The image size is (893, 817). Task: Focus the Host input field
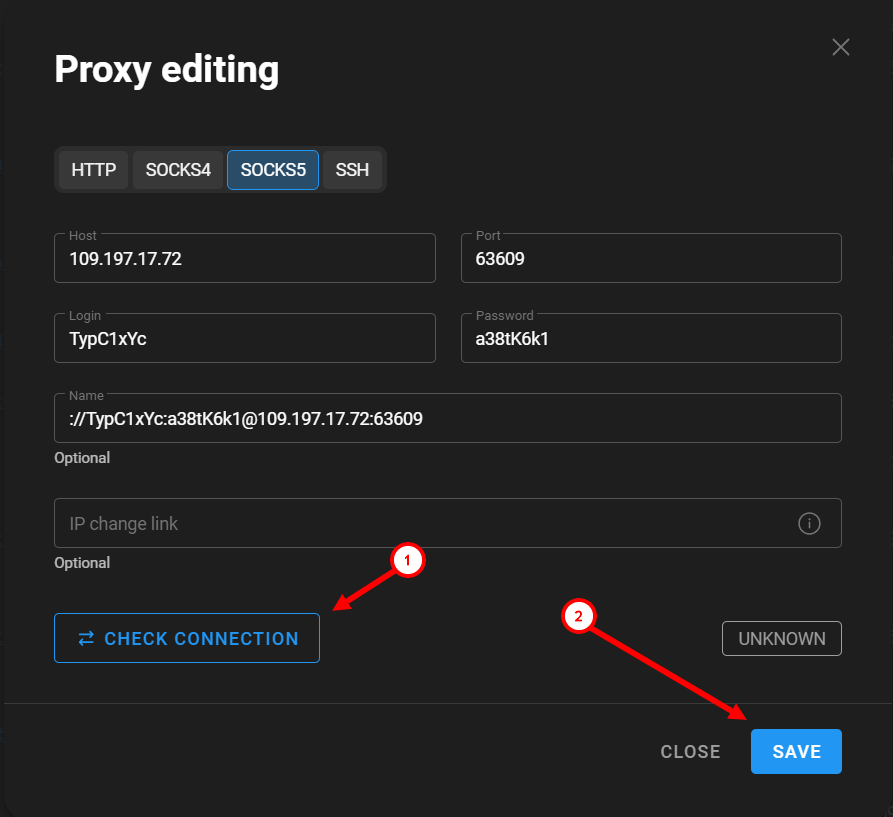click(245, 259)
